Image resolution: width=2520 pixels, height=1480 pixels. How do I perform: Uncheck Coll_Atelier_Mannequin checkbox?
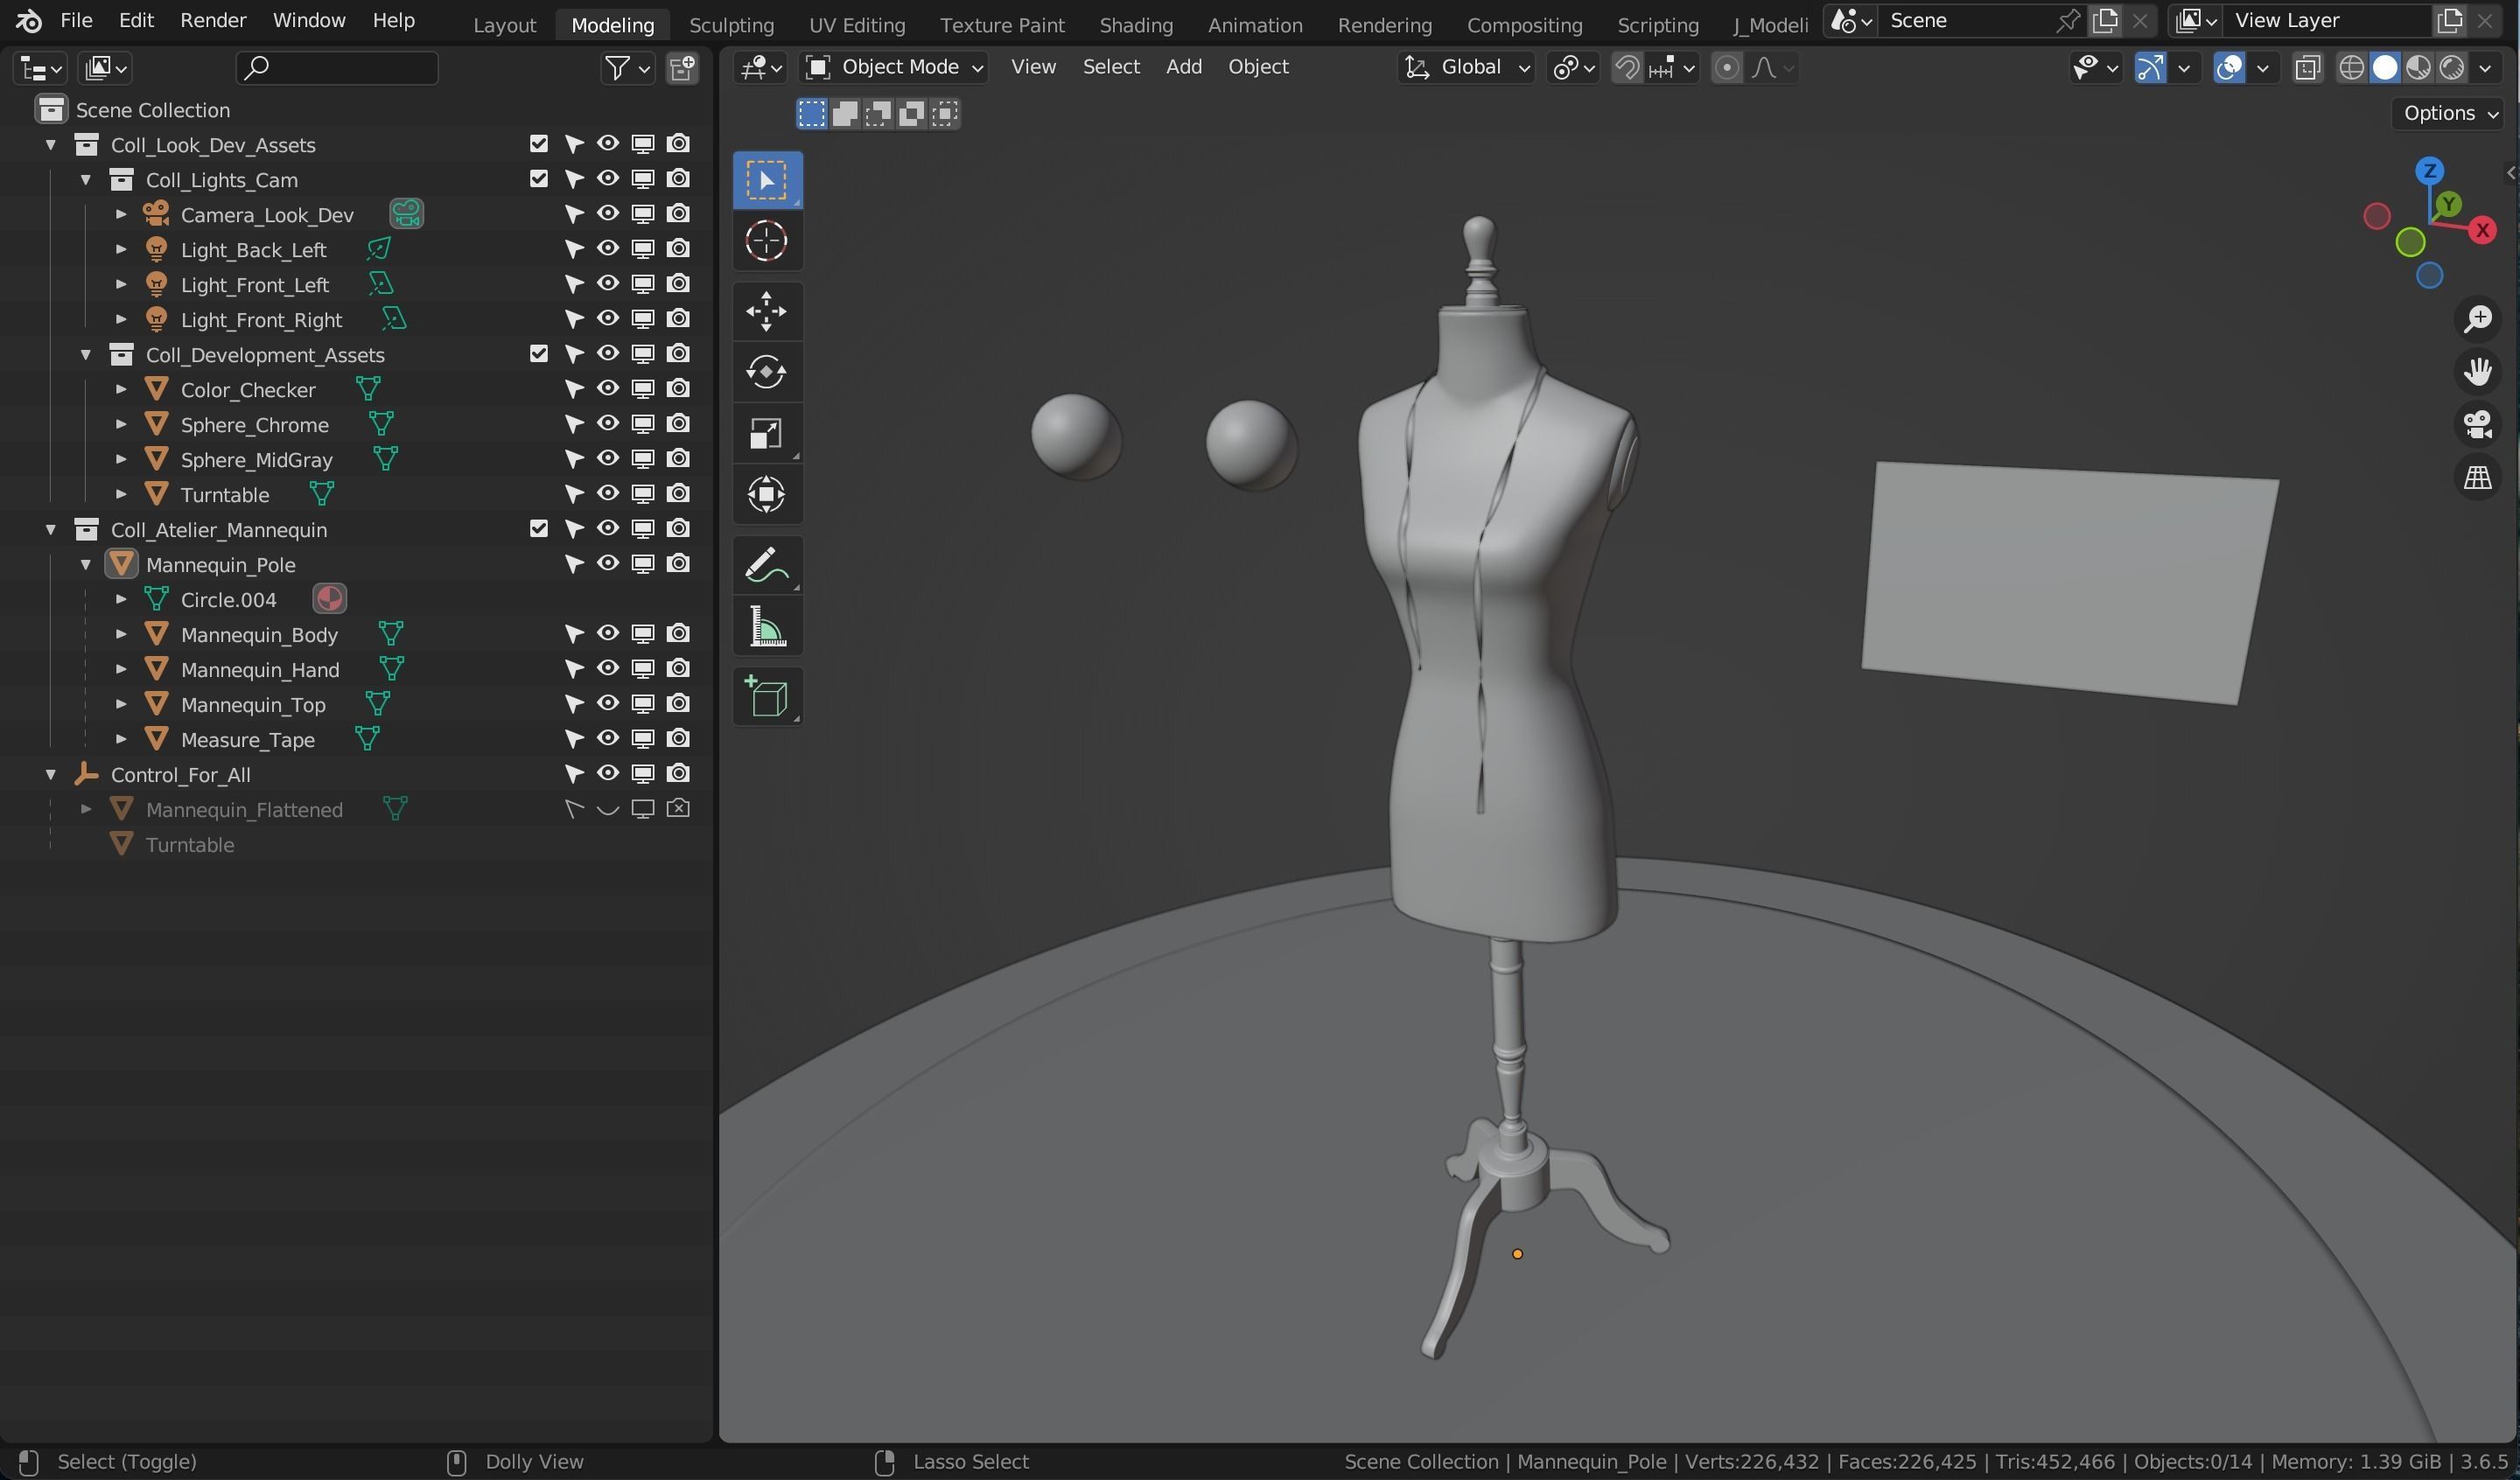click(539, 529)
